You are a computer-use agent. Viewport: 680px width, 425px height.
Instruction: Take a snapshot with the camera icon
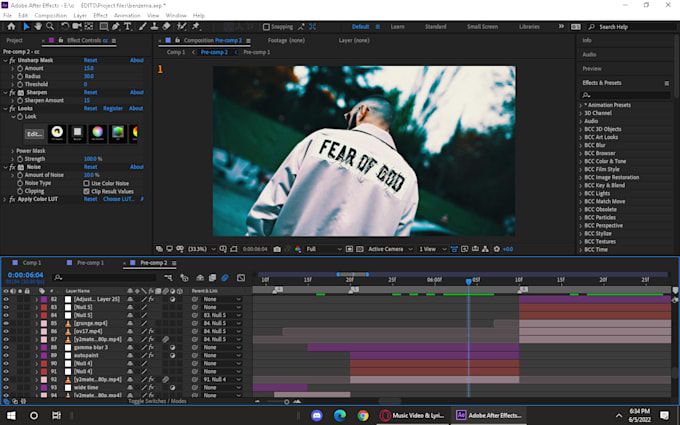tap(277, 249)
